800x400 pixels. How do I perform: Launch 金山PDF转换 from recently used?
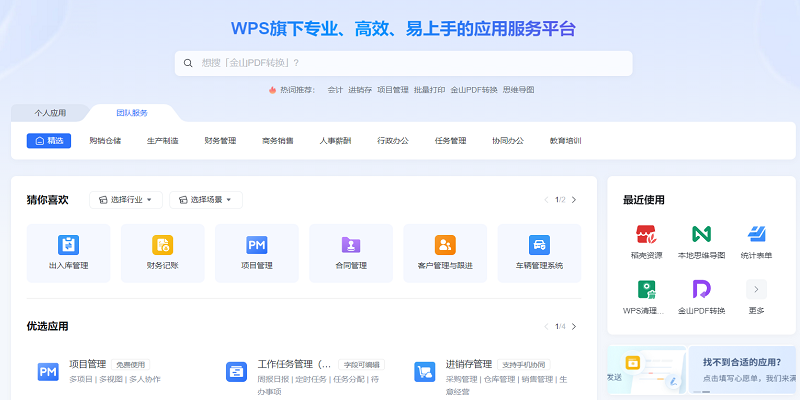pyautogui.click(x=701, y=290)
